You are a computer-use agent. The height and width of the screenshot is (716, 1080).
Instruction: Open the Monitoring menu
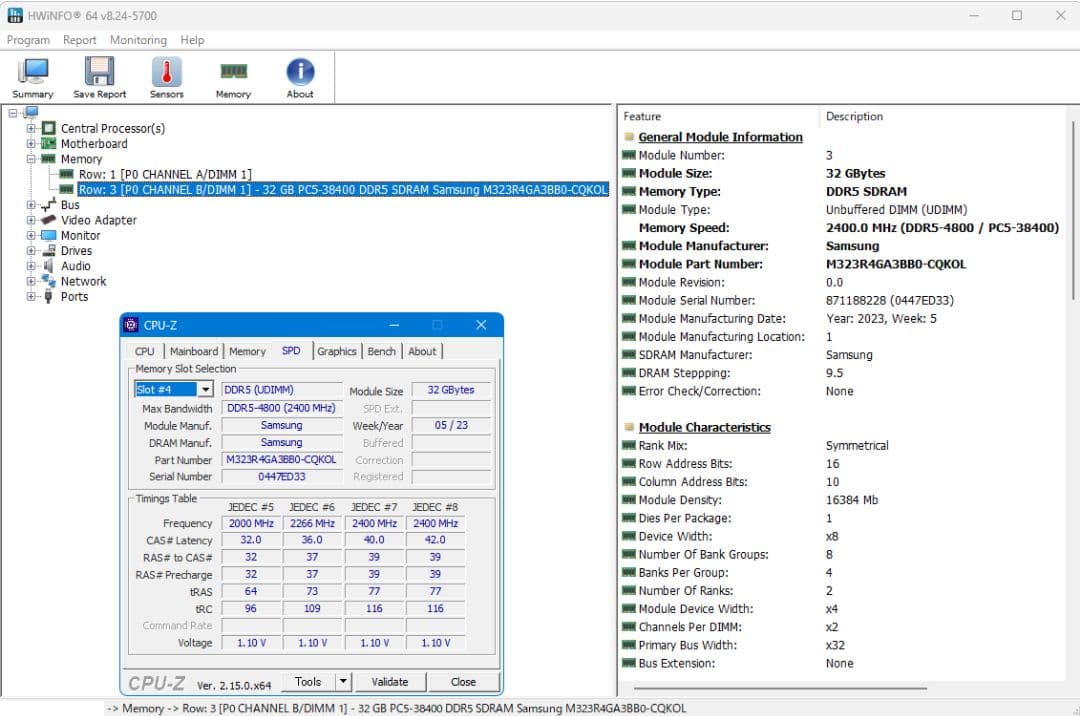[138, 40]
